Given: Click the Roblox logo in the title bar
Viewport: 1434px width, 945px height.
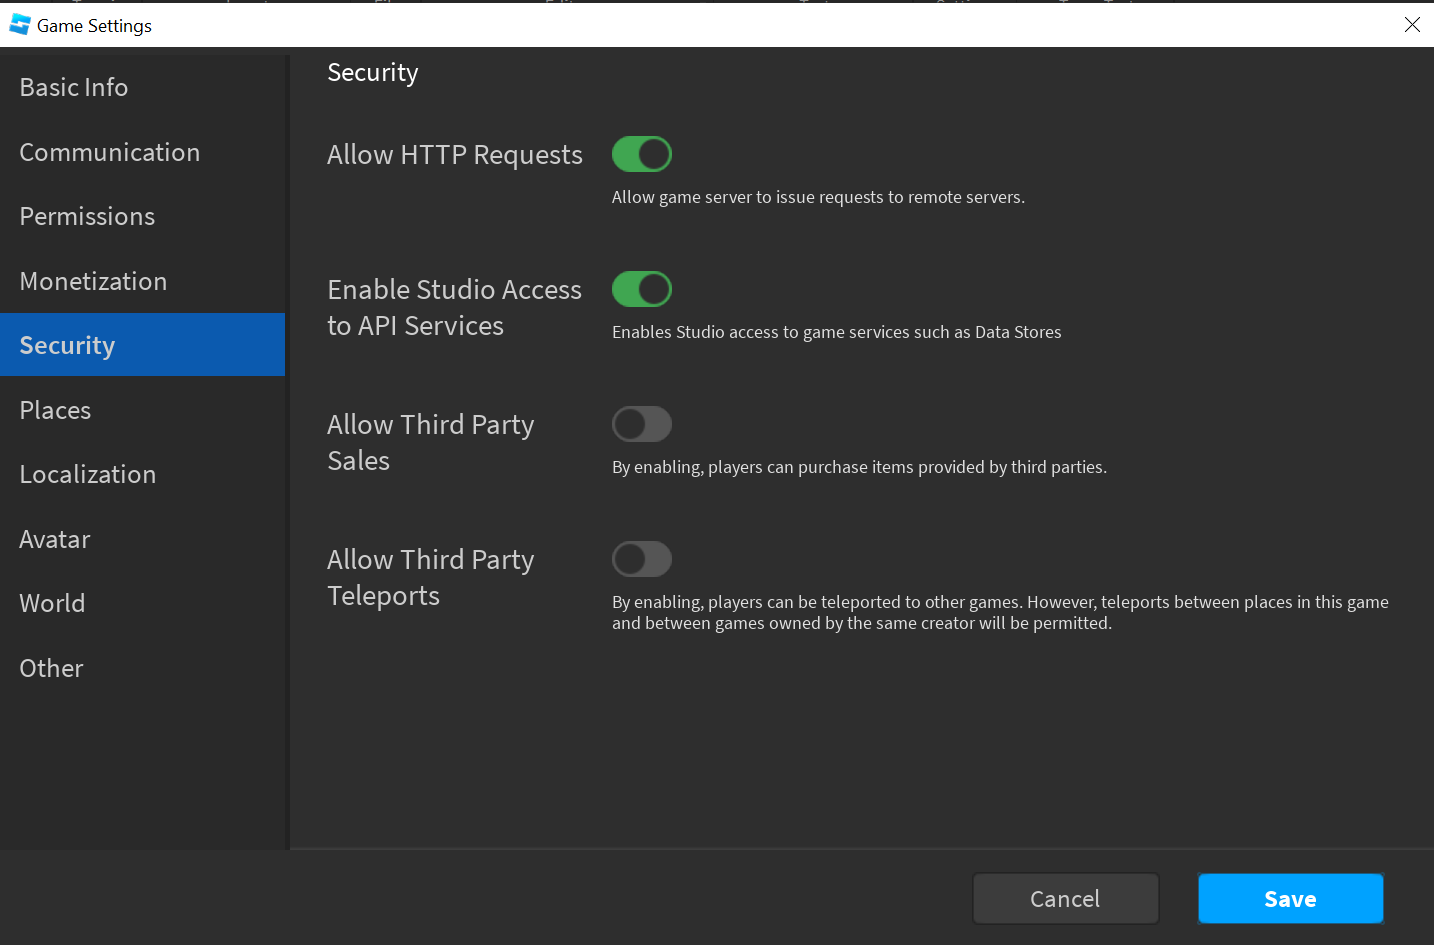Looking at the screenshot, I should coord(19,24).
